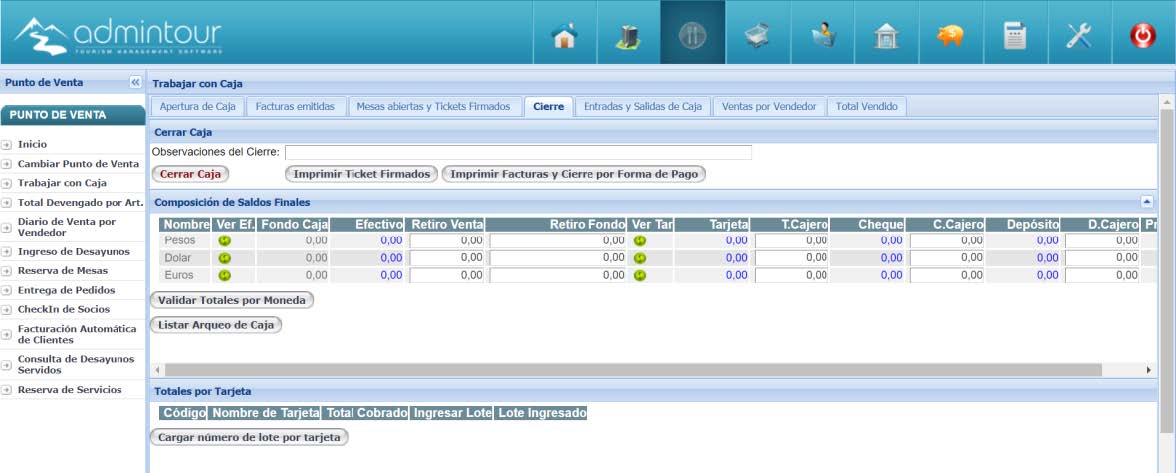Click T.Cajero field in Euros row
This screenshot has height=473, width=1176.
pos(791,275)
